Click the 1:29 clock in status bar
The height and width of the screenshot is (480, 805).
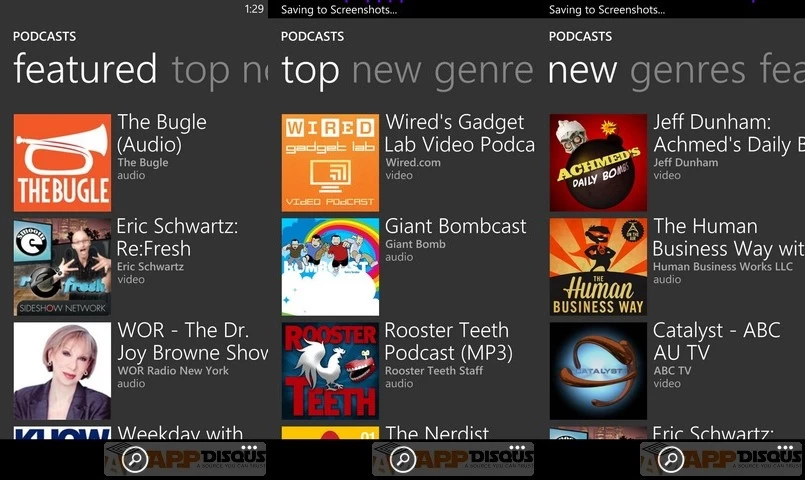[254, 9]
